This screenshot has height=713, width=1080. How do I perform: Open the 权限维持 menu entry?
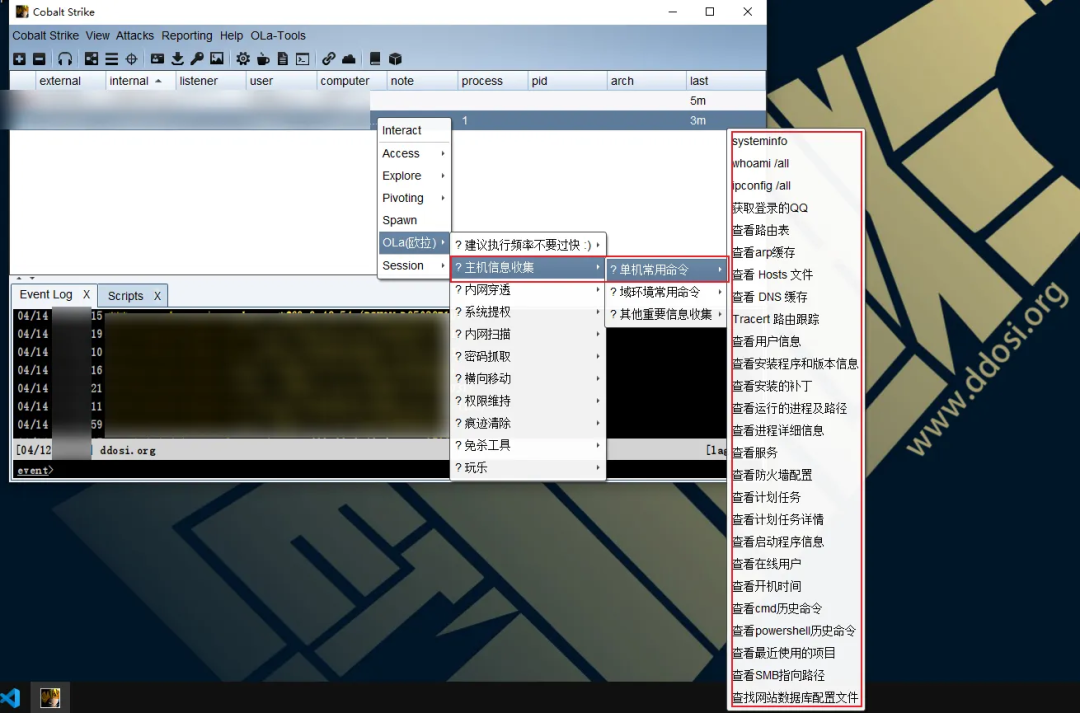click(528, 401)
